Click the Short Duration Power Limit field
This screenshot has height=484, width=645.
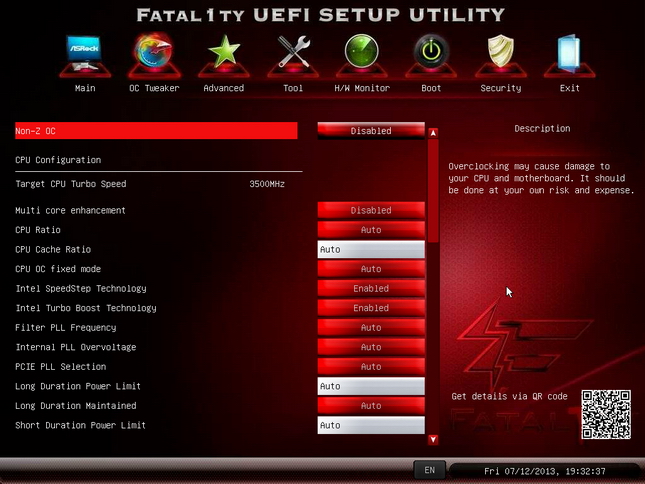tap(371, 425)
